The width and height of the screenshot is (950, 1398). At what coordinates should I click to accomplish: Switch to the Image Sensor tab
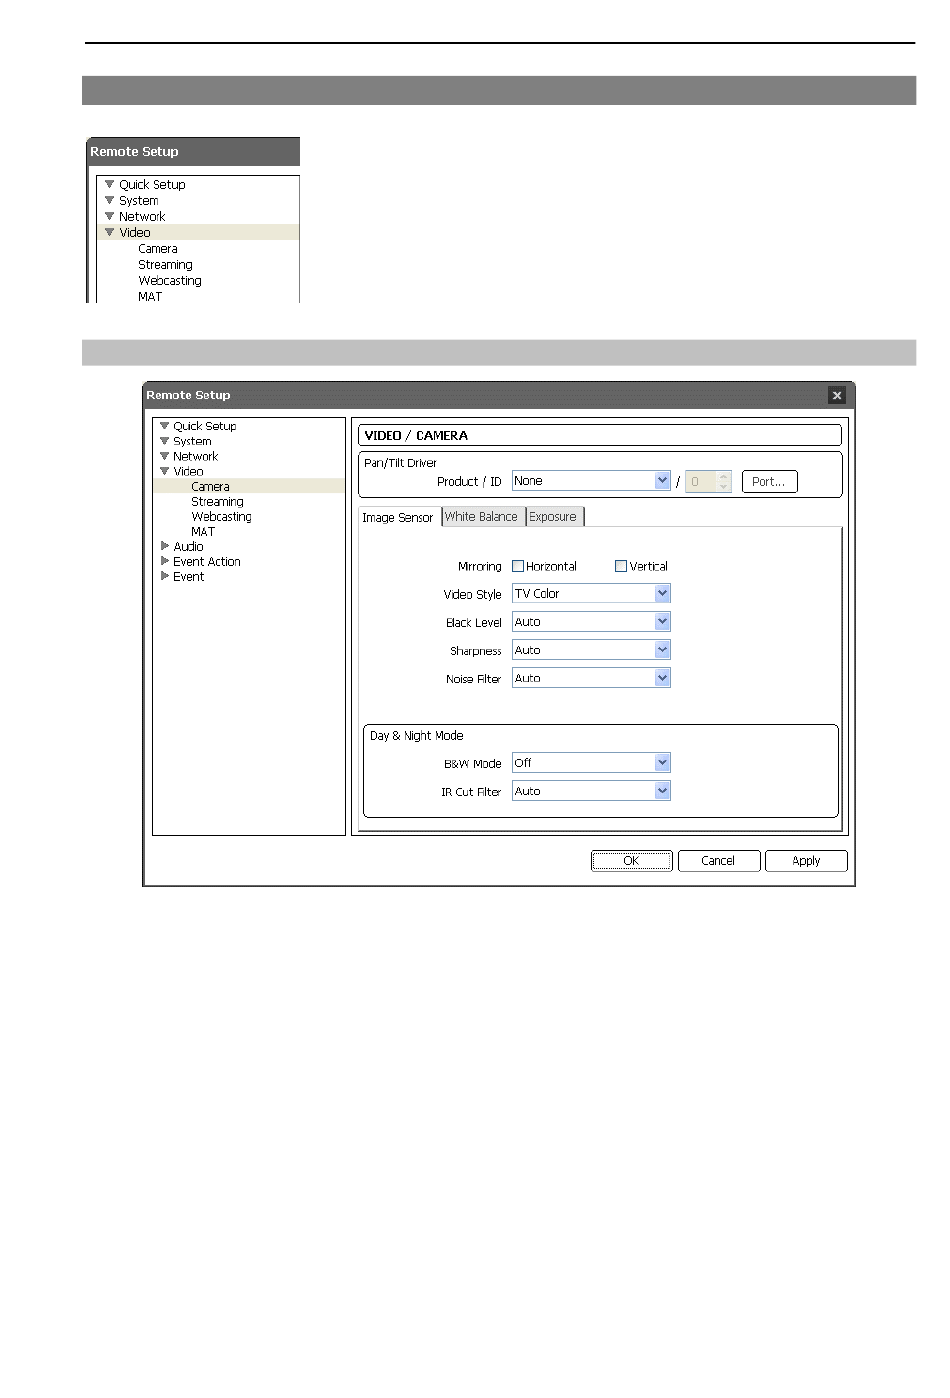(x=398, y=517)
